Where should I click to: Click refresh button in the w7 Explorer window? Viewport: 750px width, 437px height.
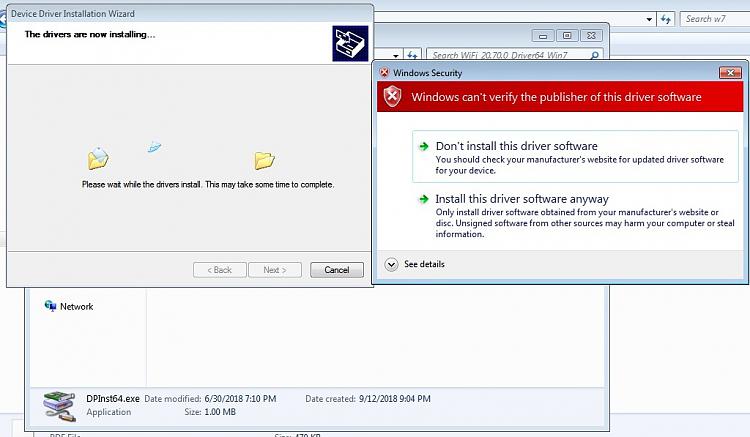tap(665, 19)
